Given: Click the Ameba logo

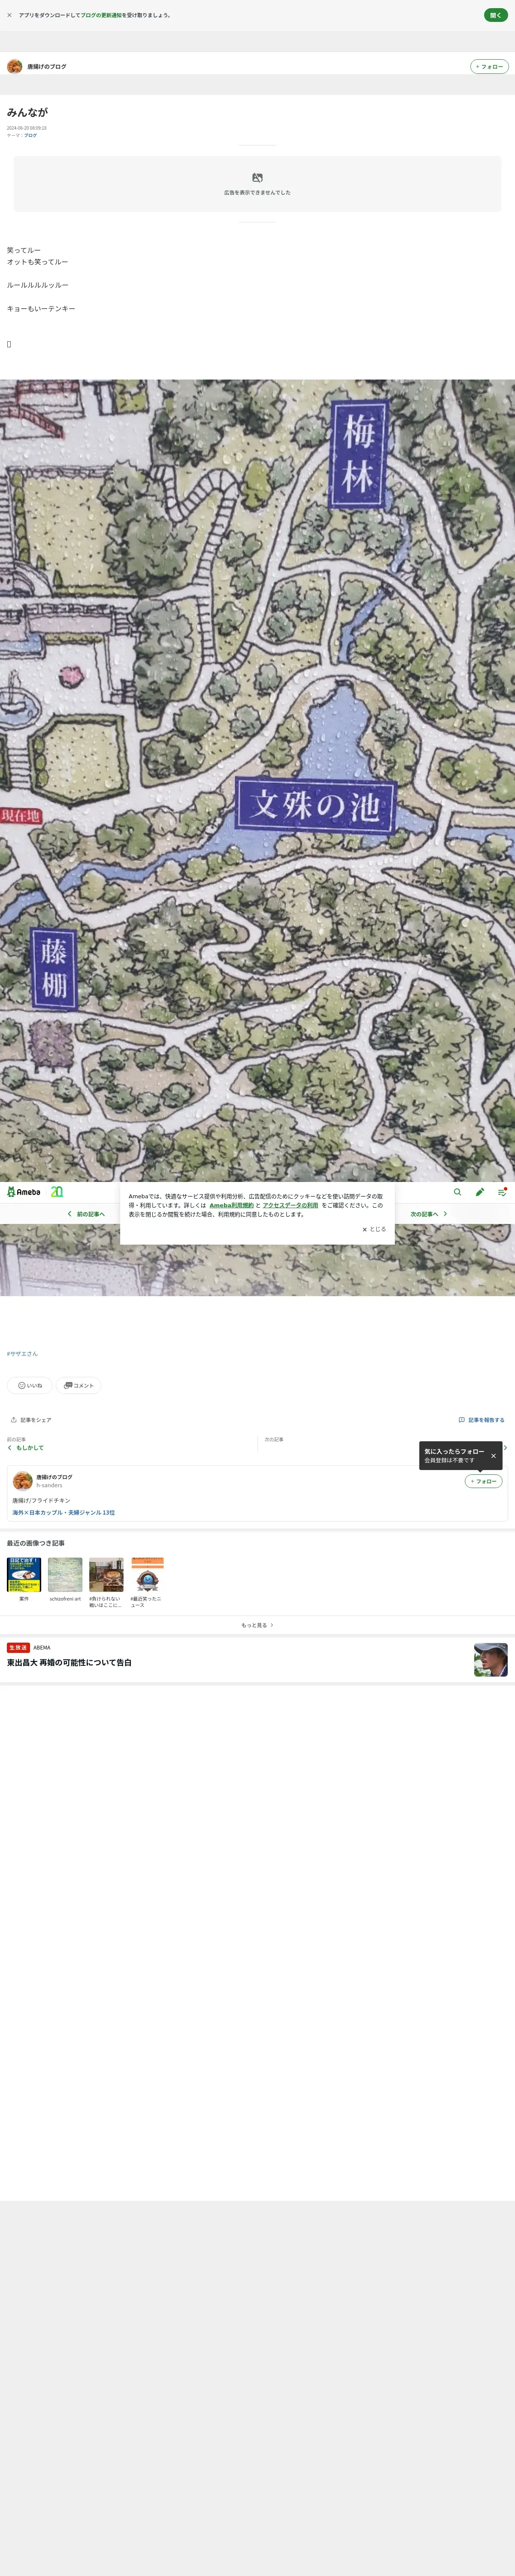Looking at the screenshot, I should pos(24,1192).
